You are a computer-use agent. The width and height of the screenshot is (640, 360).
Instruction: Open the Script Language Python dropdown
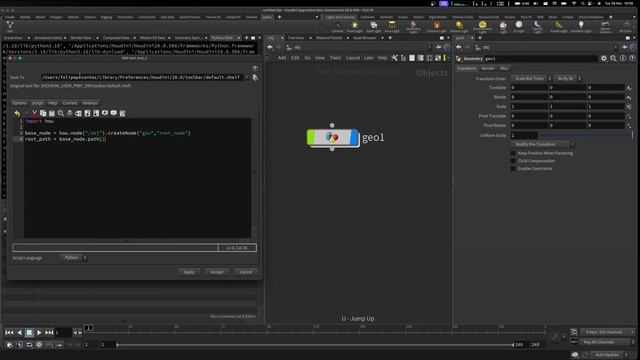[74, 258]
